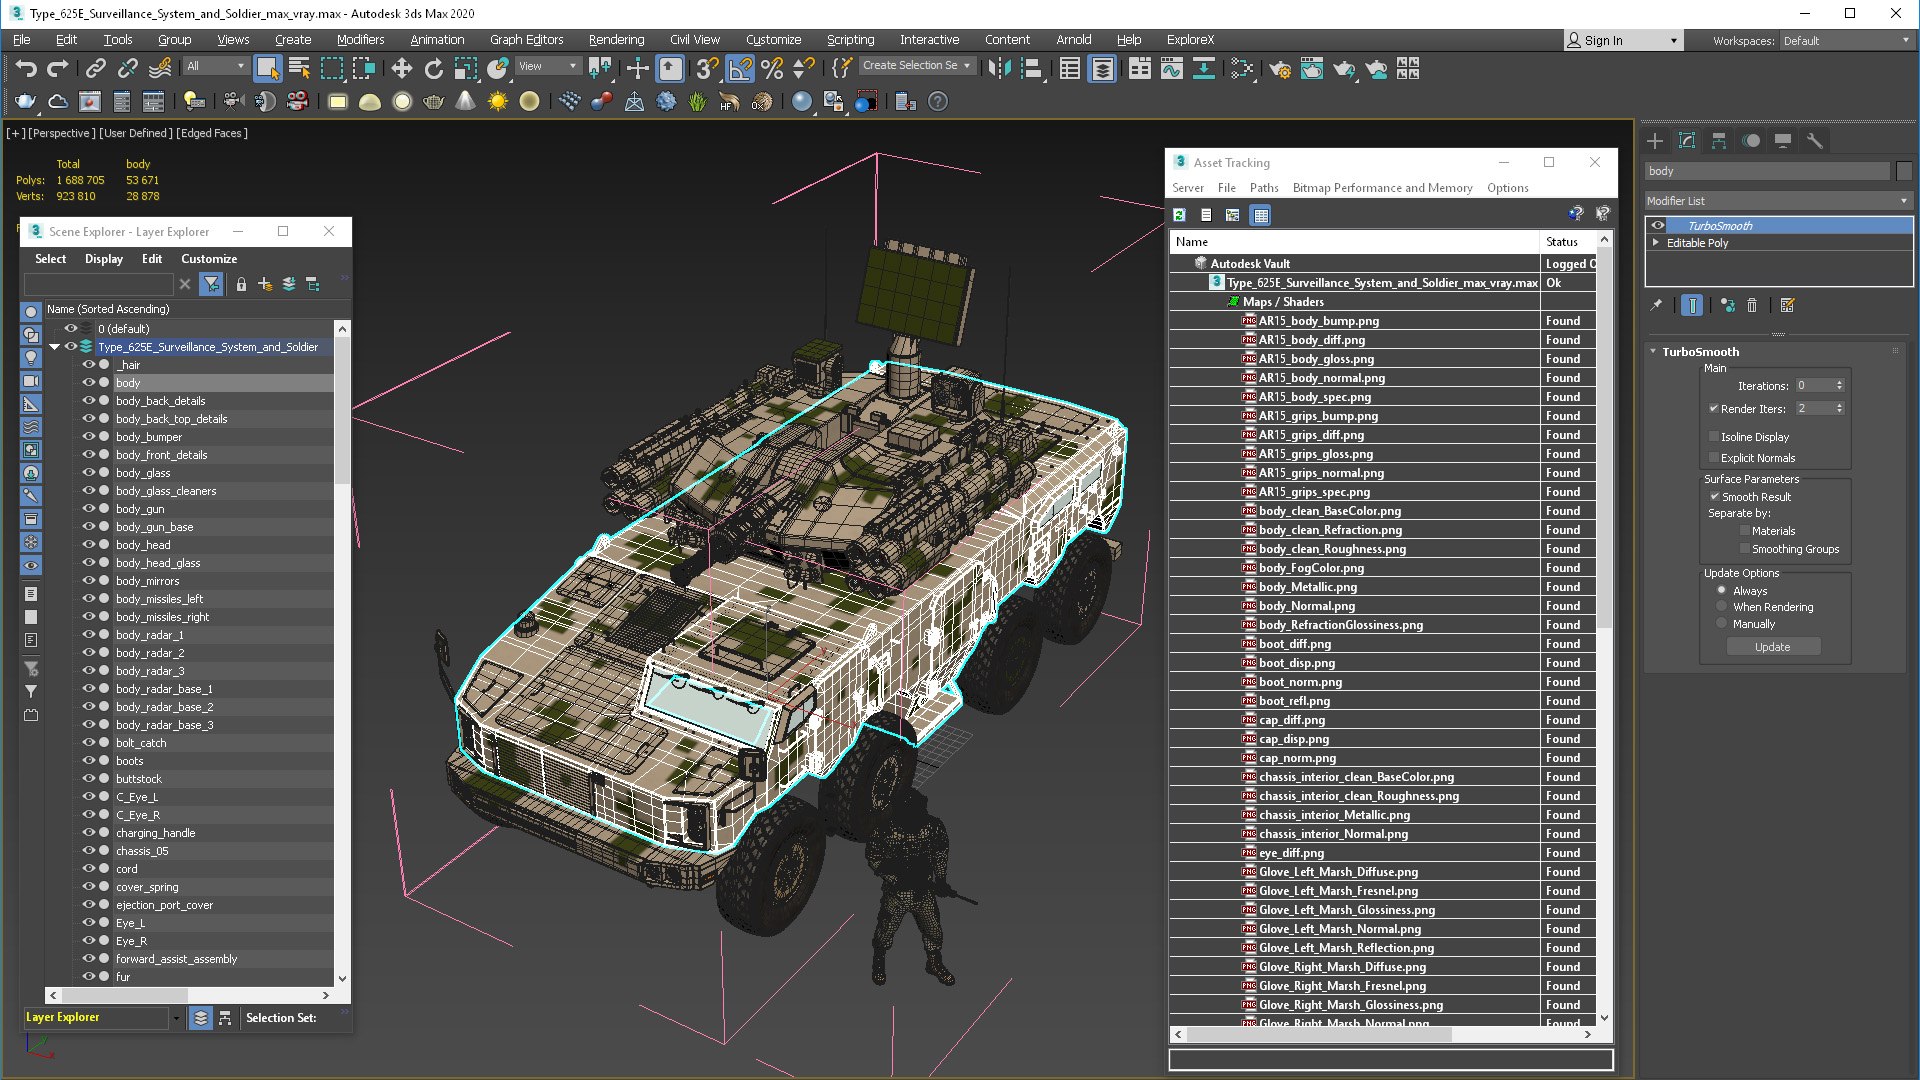The height and width of the screenshot is (1080, 1920).
Task: Click the Status column header
Action: [x=1569, y=242]
